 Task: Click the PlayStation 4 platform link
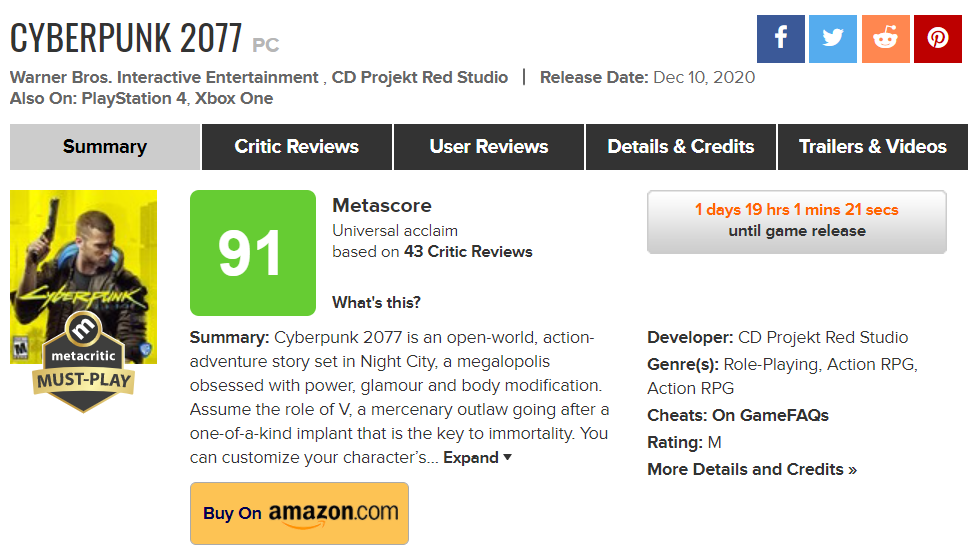point(133,98)
